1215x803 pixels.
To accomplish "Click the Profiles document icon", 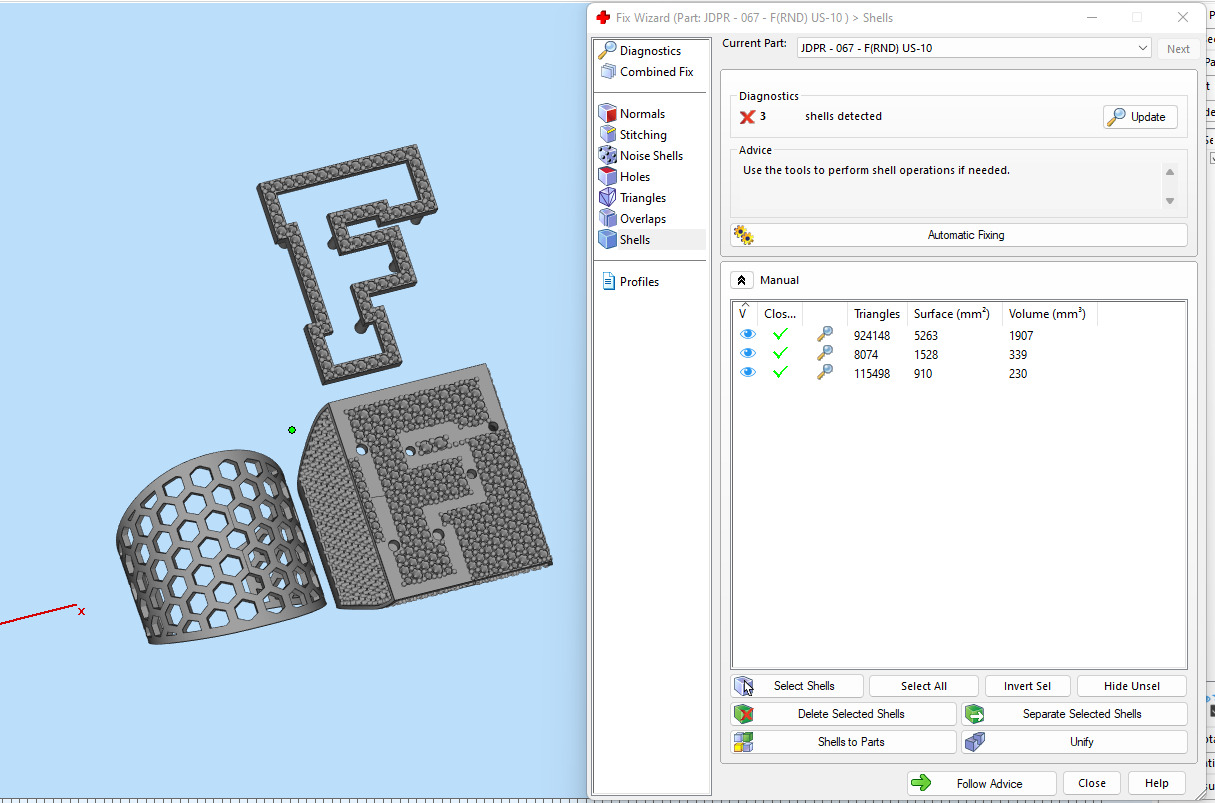I will pyautogui.click(x=608, y=282).
